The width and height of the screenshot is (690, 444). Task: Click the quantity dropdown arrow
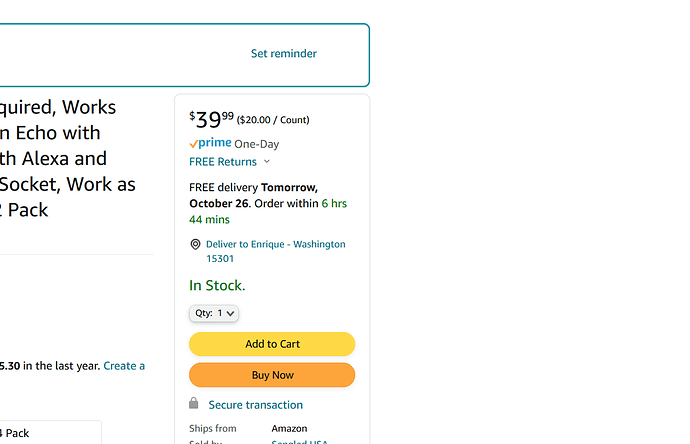tap(230, 313)
